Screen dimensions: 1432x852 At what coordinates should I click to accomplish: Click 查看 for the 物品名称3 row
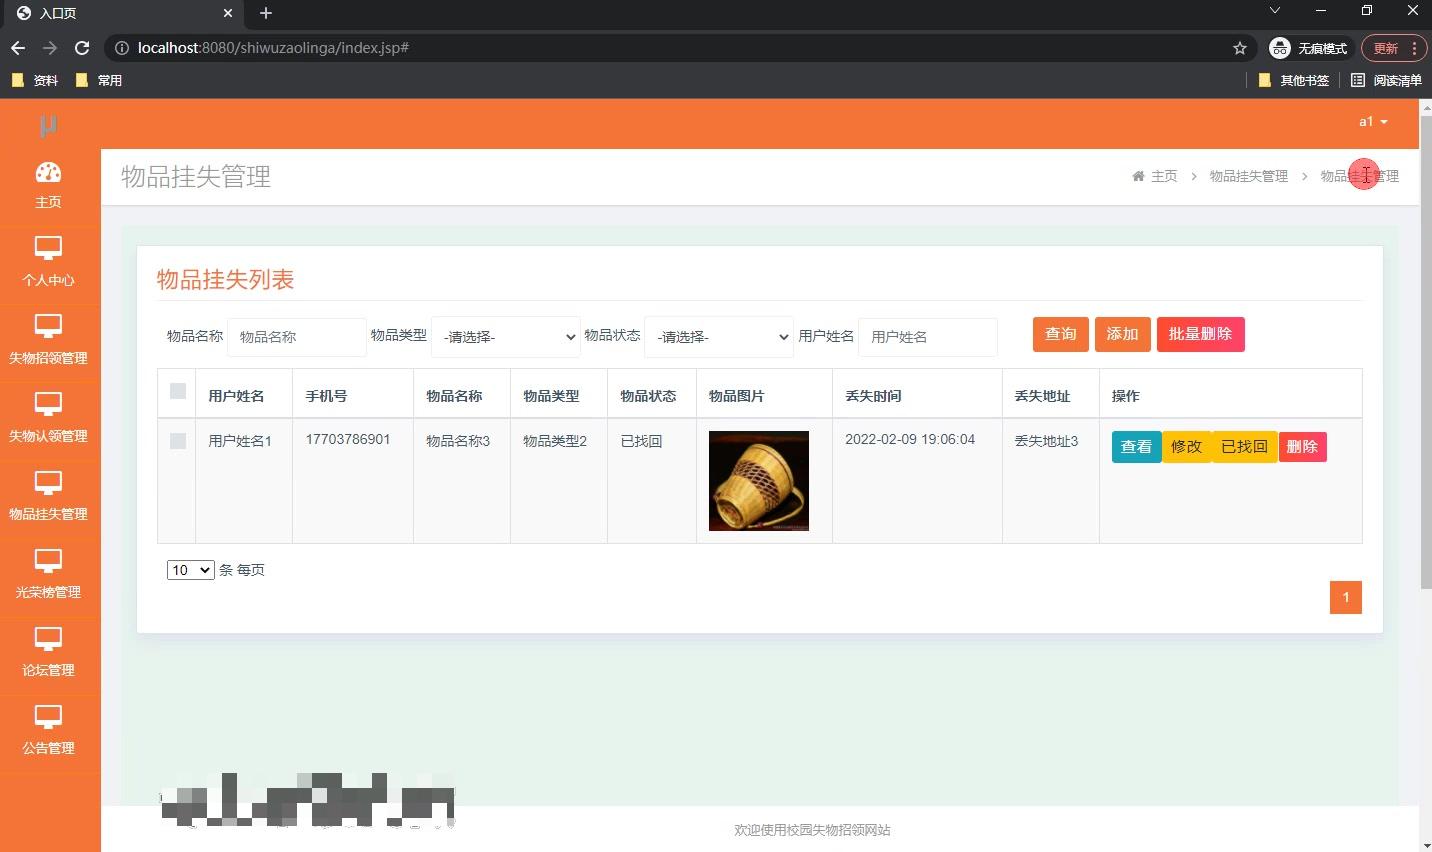pyautogui.click(x=1136, y=447)
